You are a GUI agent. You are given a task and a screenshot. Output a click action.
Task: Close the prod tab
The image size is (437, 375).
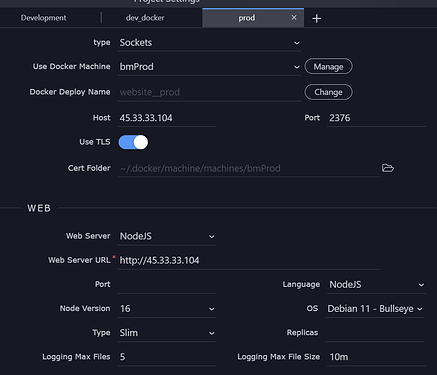tap(294, 18)
